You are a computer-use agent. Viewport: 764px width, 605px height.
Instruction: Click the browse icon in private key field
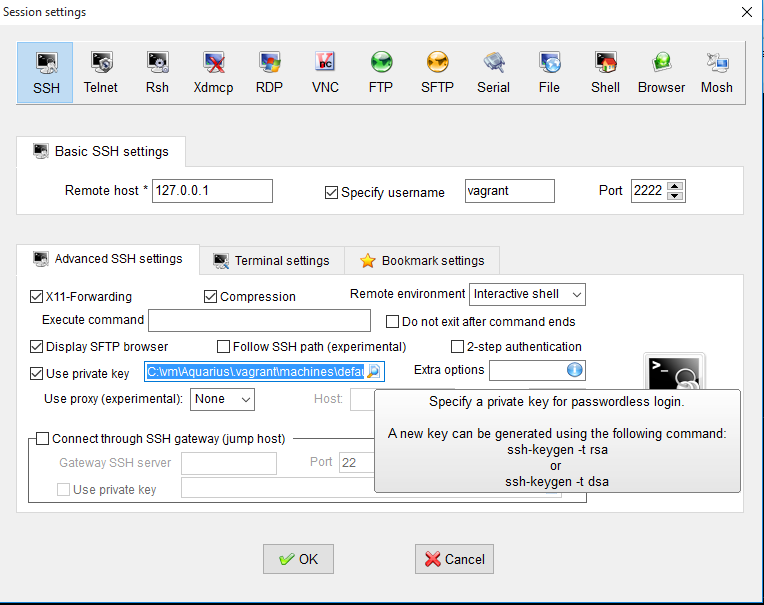[x=373, y=372]
